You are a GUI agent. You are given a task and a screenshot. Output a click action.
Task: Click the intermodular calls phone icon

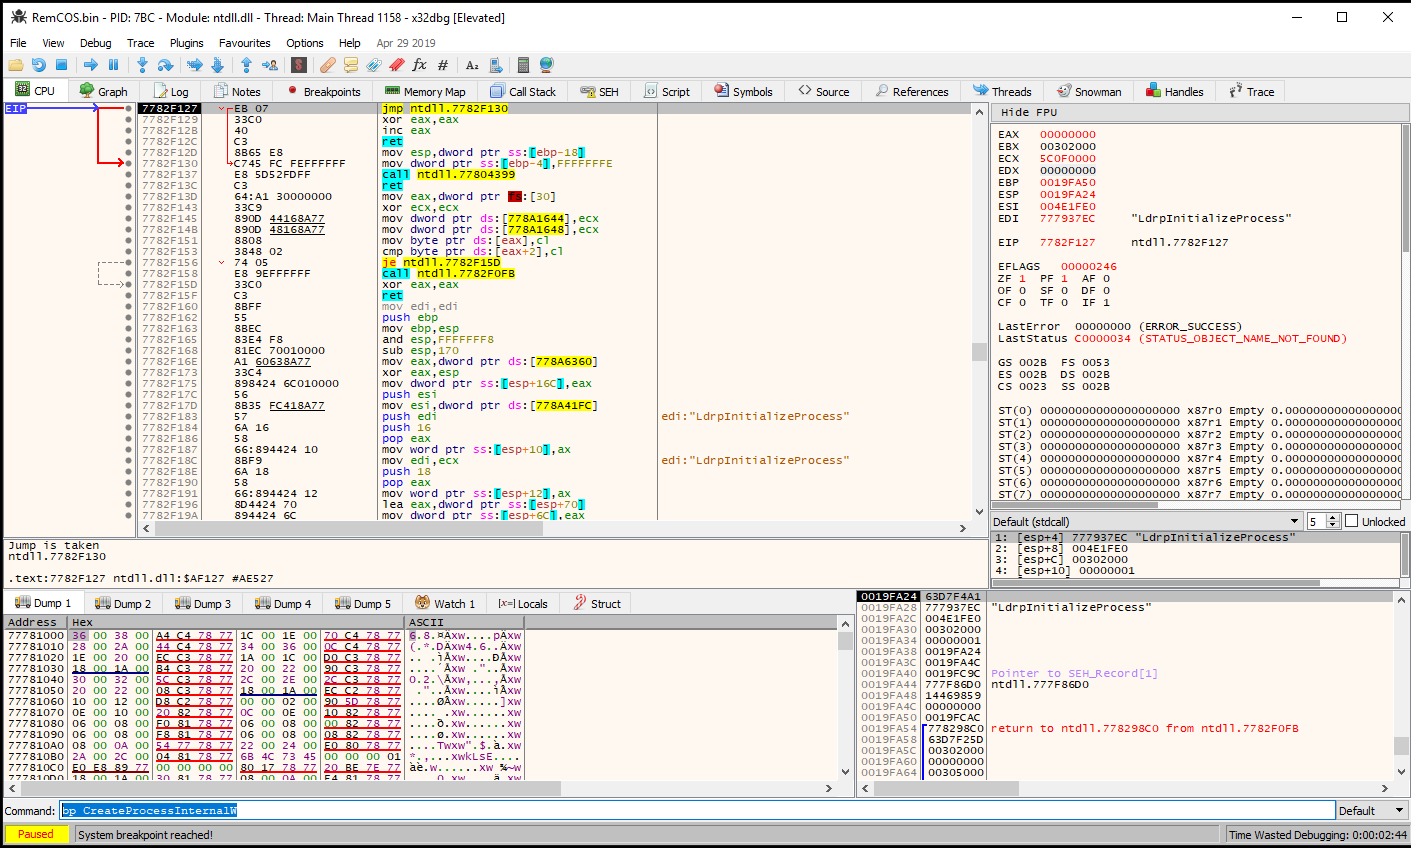click(x=495, y=65)
